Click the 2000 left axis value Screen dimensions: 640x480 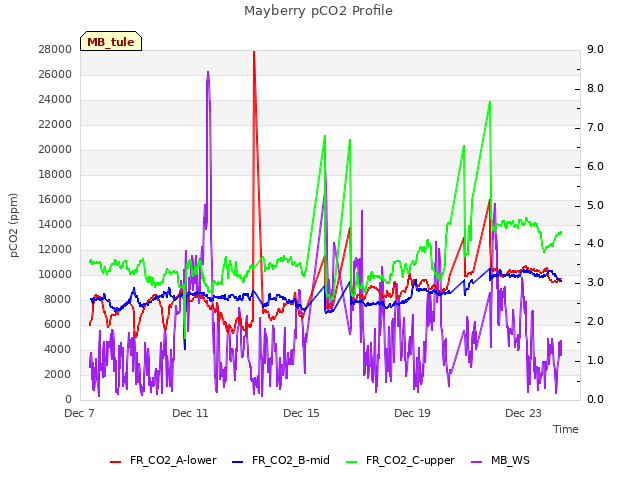click(58, 374)
